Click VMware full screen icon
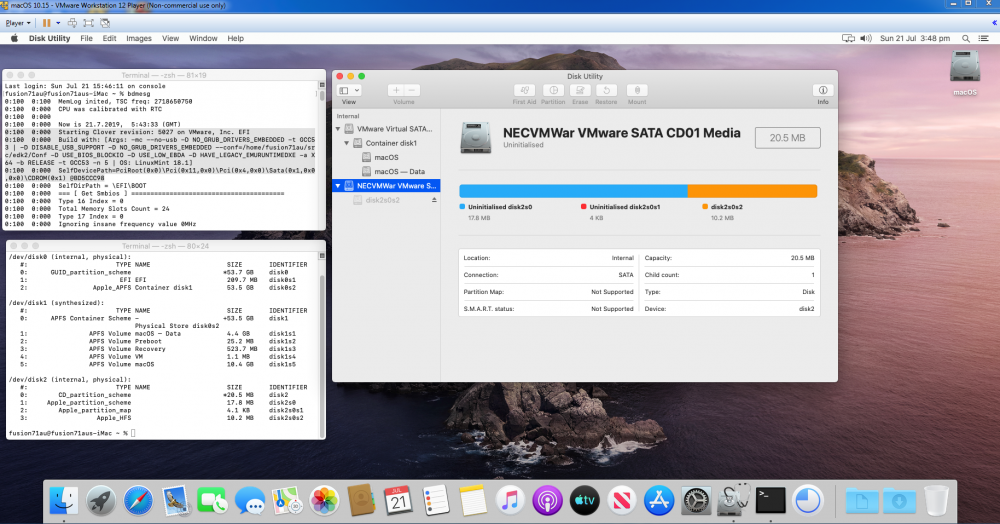The width and height of the screenshot is (1000, 524). 88,23
